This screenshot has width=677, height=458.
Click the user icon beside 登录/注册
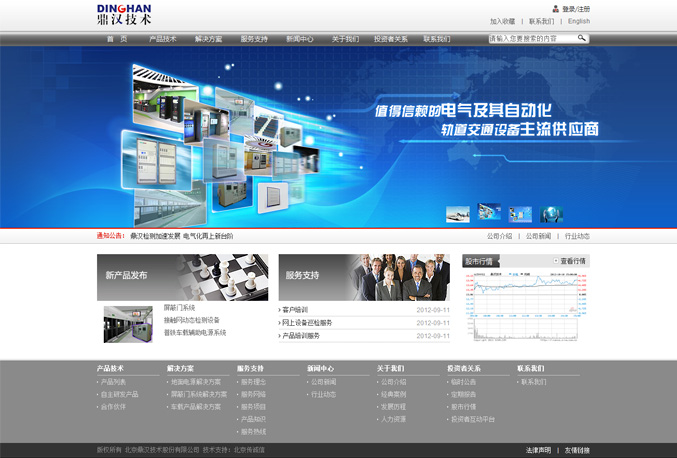tap(556, 9)
